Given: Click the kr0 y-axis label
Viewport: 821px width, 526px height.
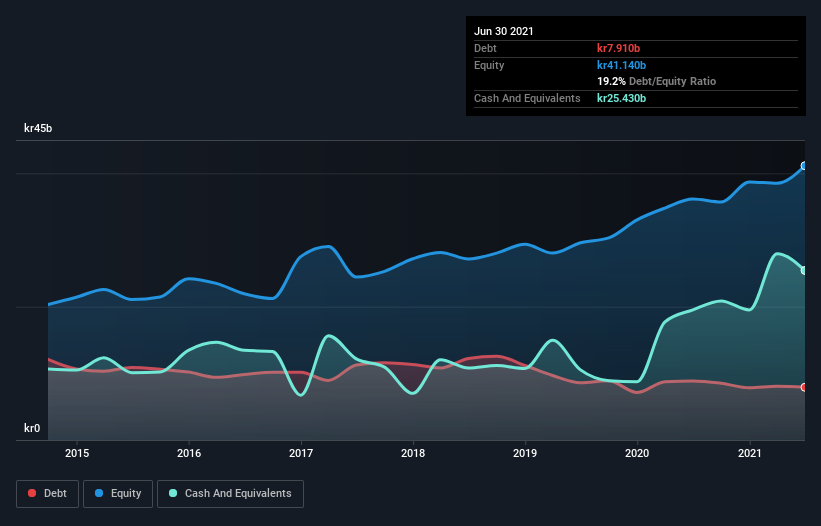Looking at the screenshot, I should [x=32, y=428].
